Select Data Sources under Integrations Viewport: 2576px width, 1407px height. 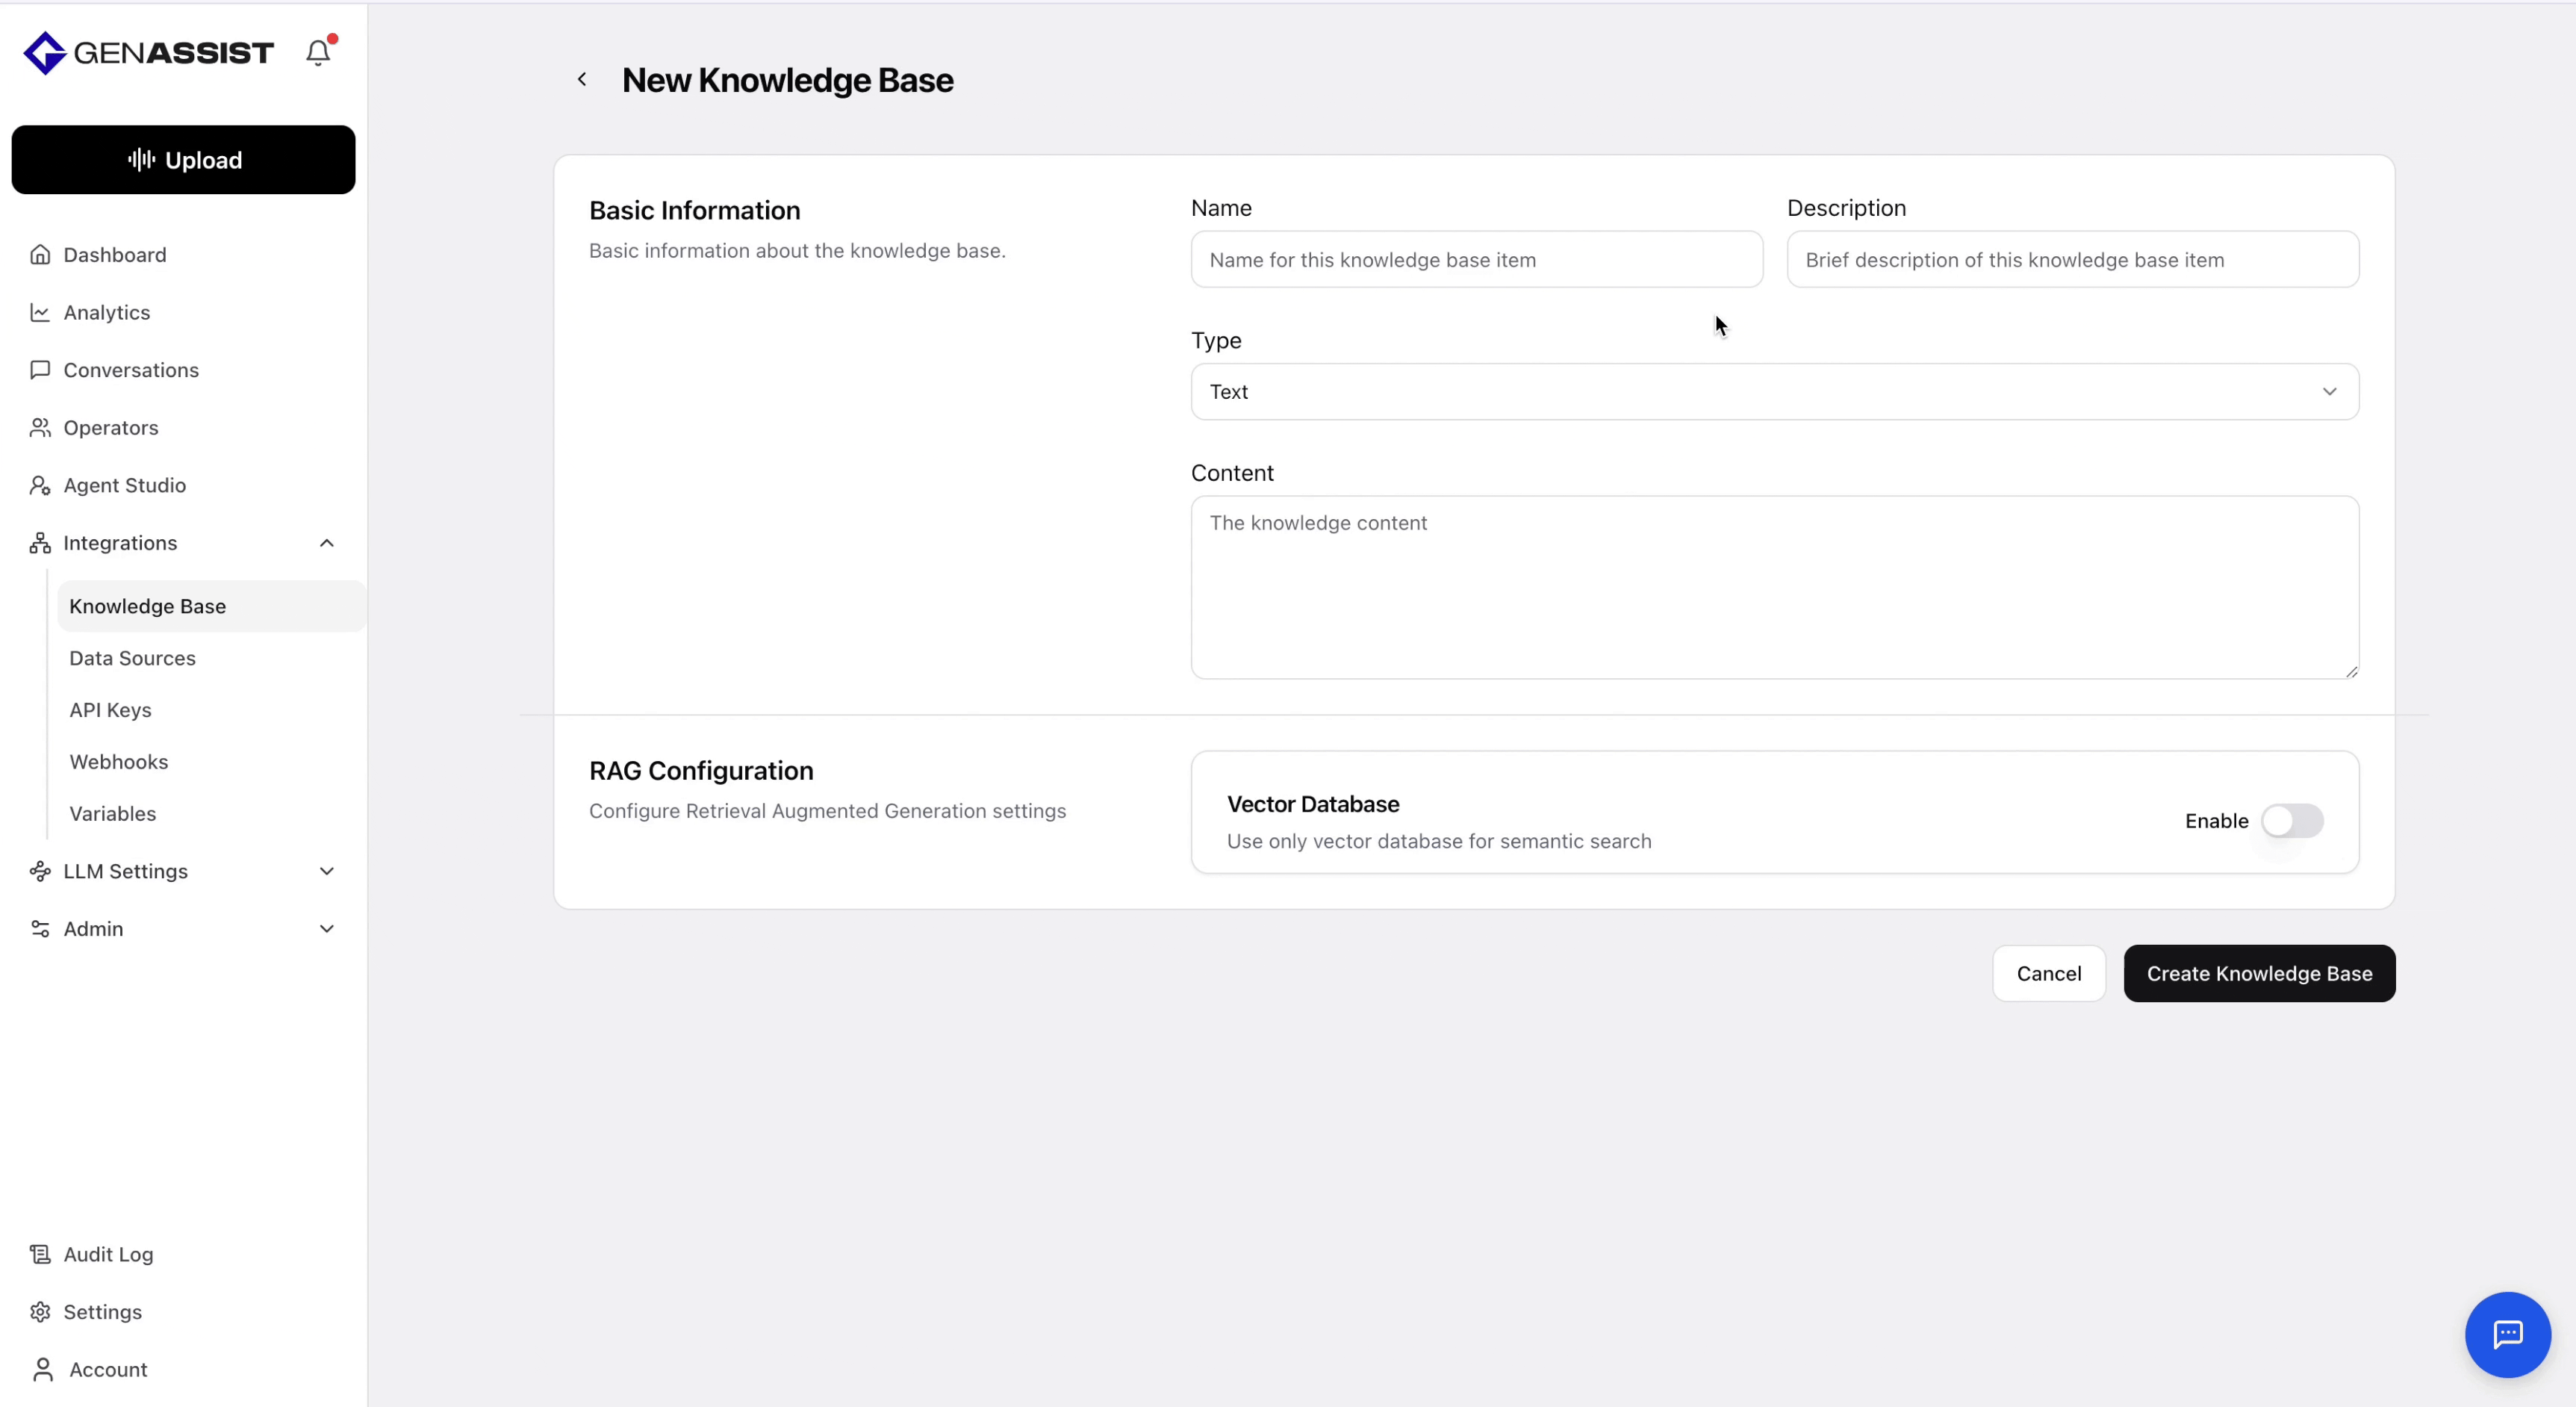(x=132, y=658)
